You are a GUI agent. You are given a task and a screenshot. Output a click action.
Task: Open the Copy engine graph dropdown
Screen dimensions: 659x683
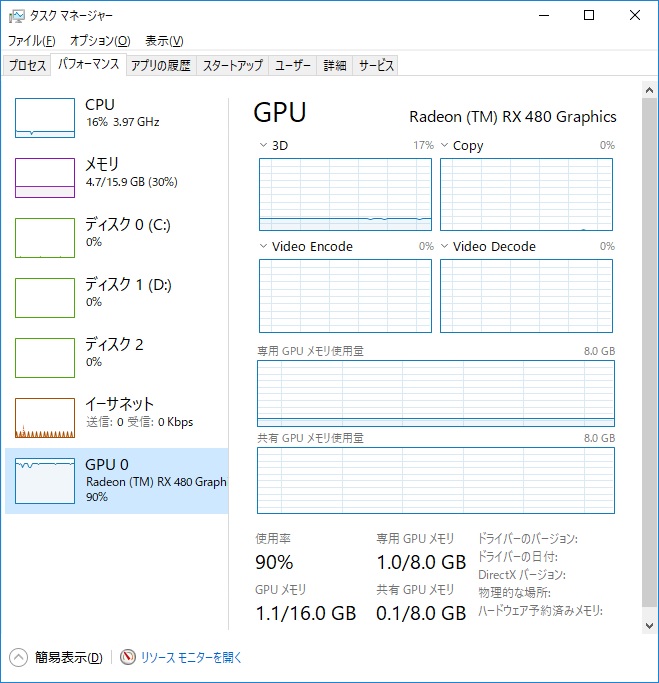444,145
